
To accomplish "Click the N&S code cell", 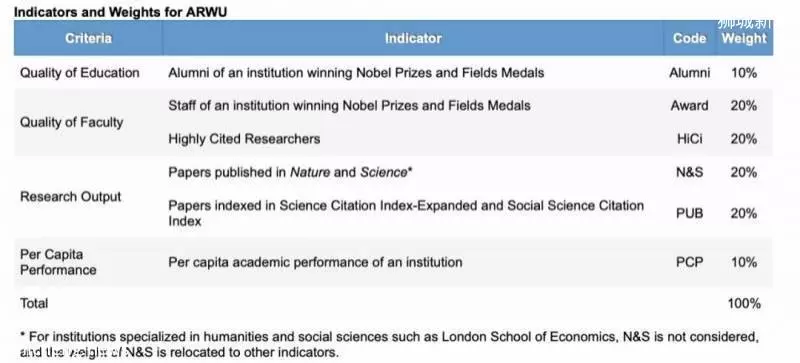I will tap(689, 172).
